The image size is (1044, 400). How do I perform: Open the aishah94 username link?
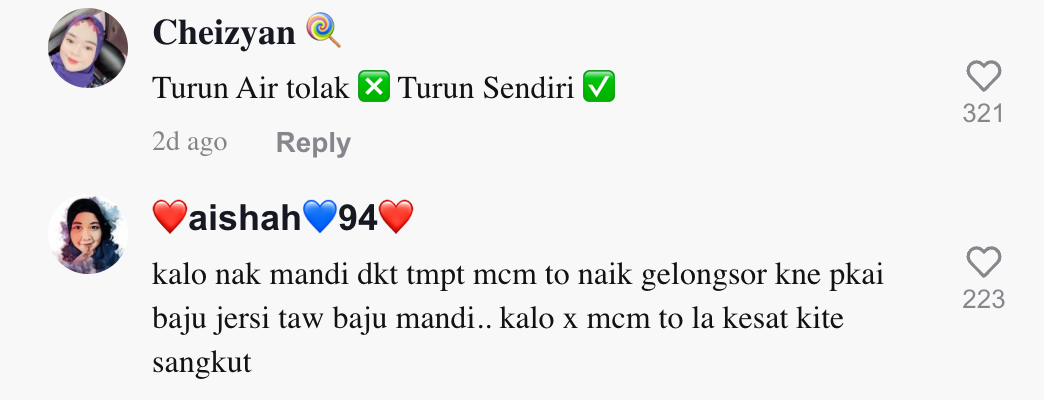pyautogui.click(x=283, y=218)
